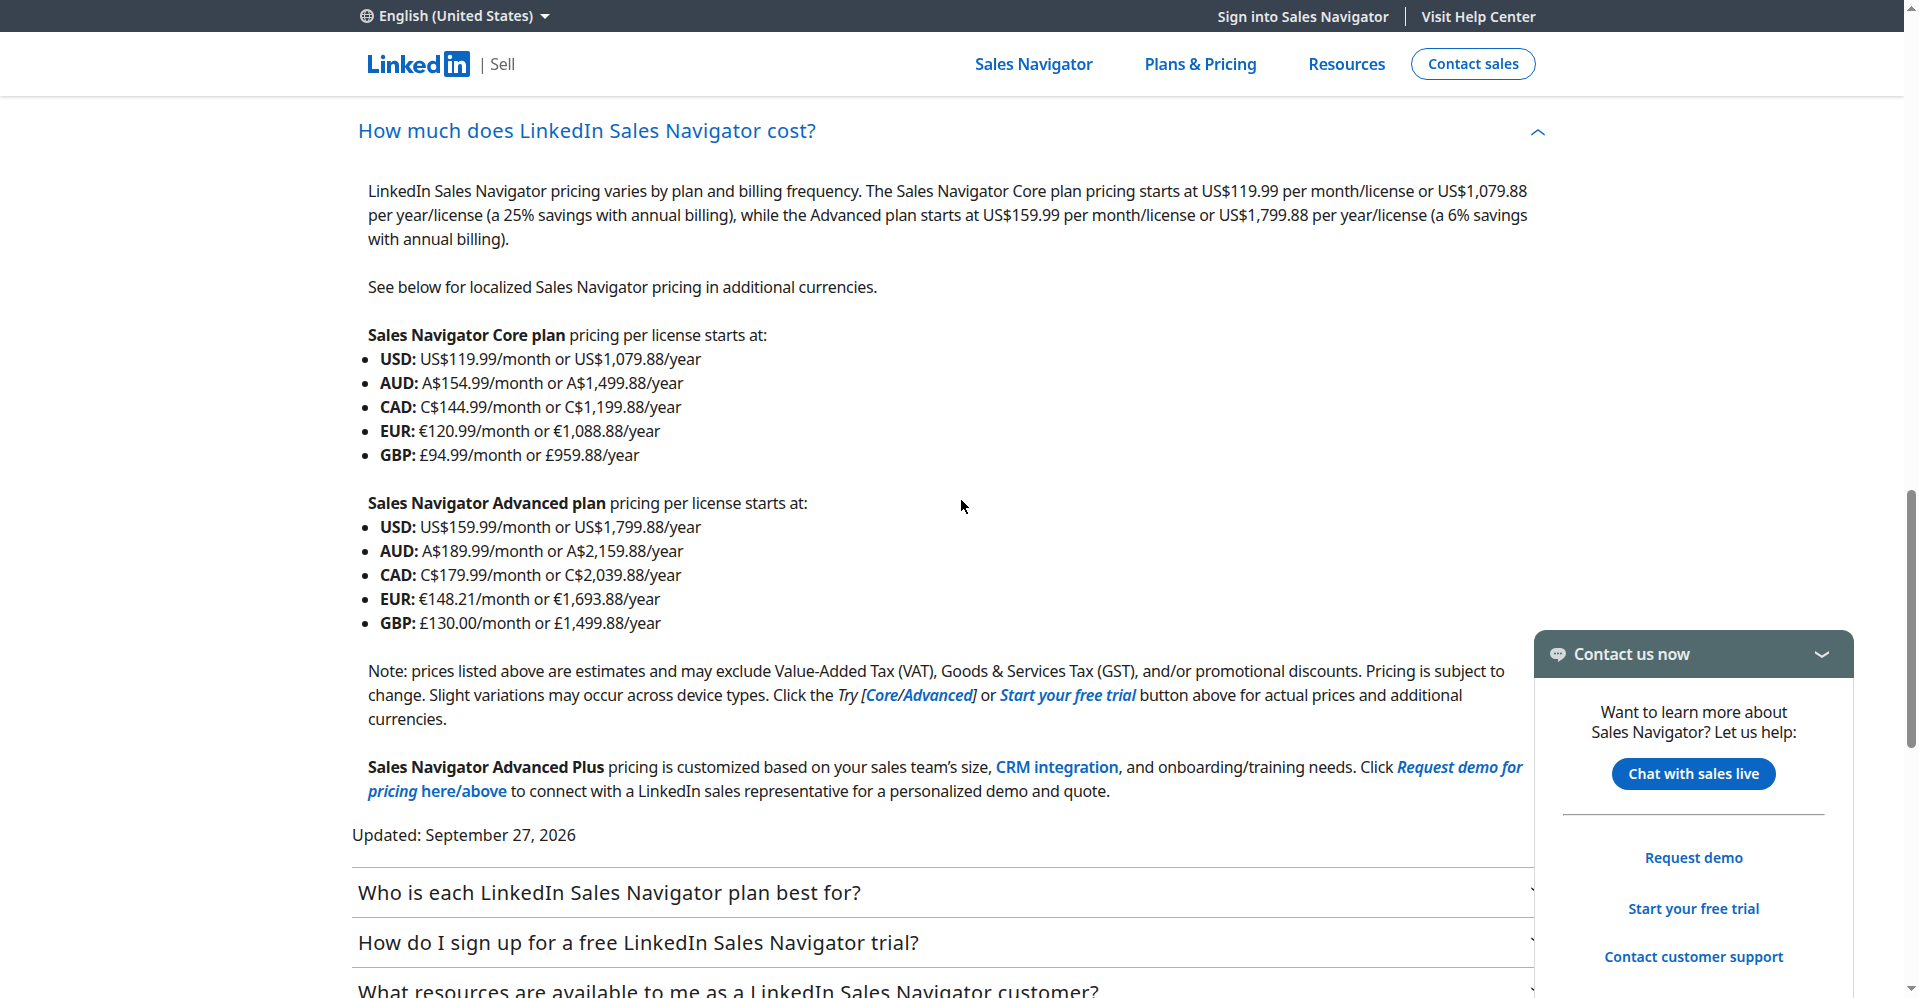Click Contact customer support link
This screenshot has height=998, width=1919.
click(1694, 957)
